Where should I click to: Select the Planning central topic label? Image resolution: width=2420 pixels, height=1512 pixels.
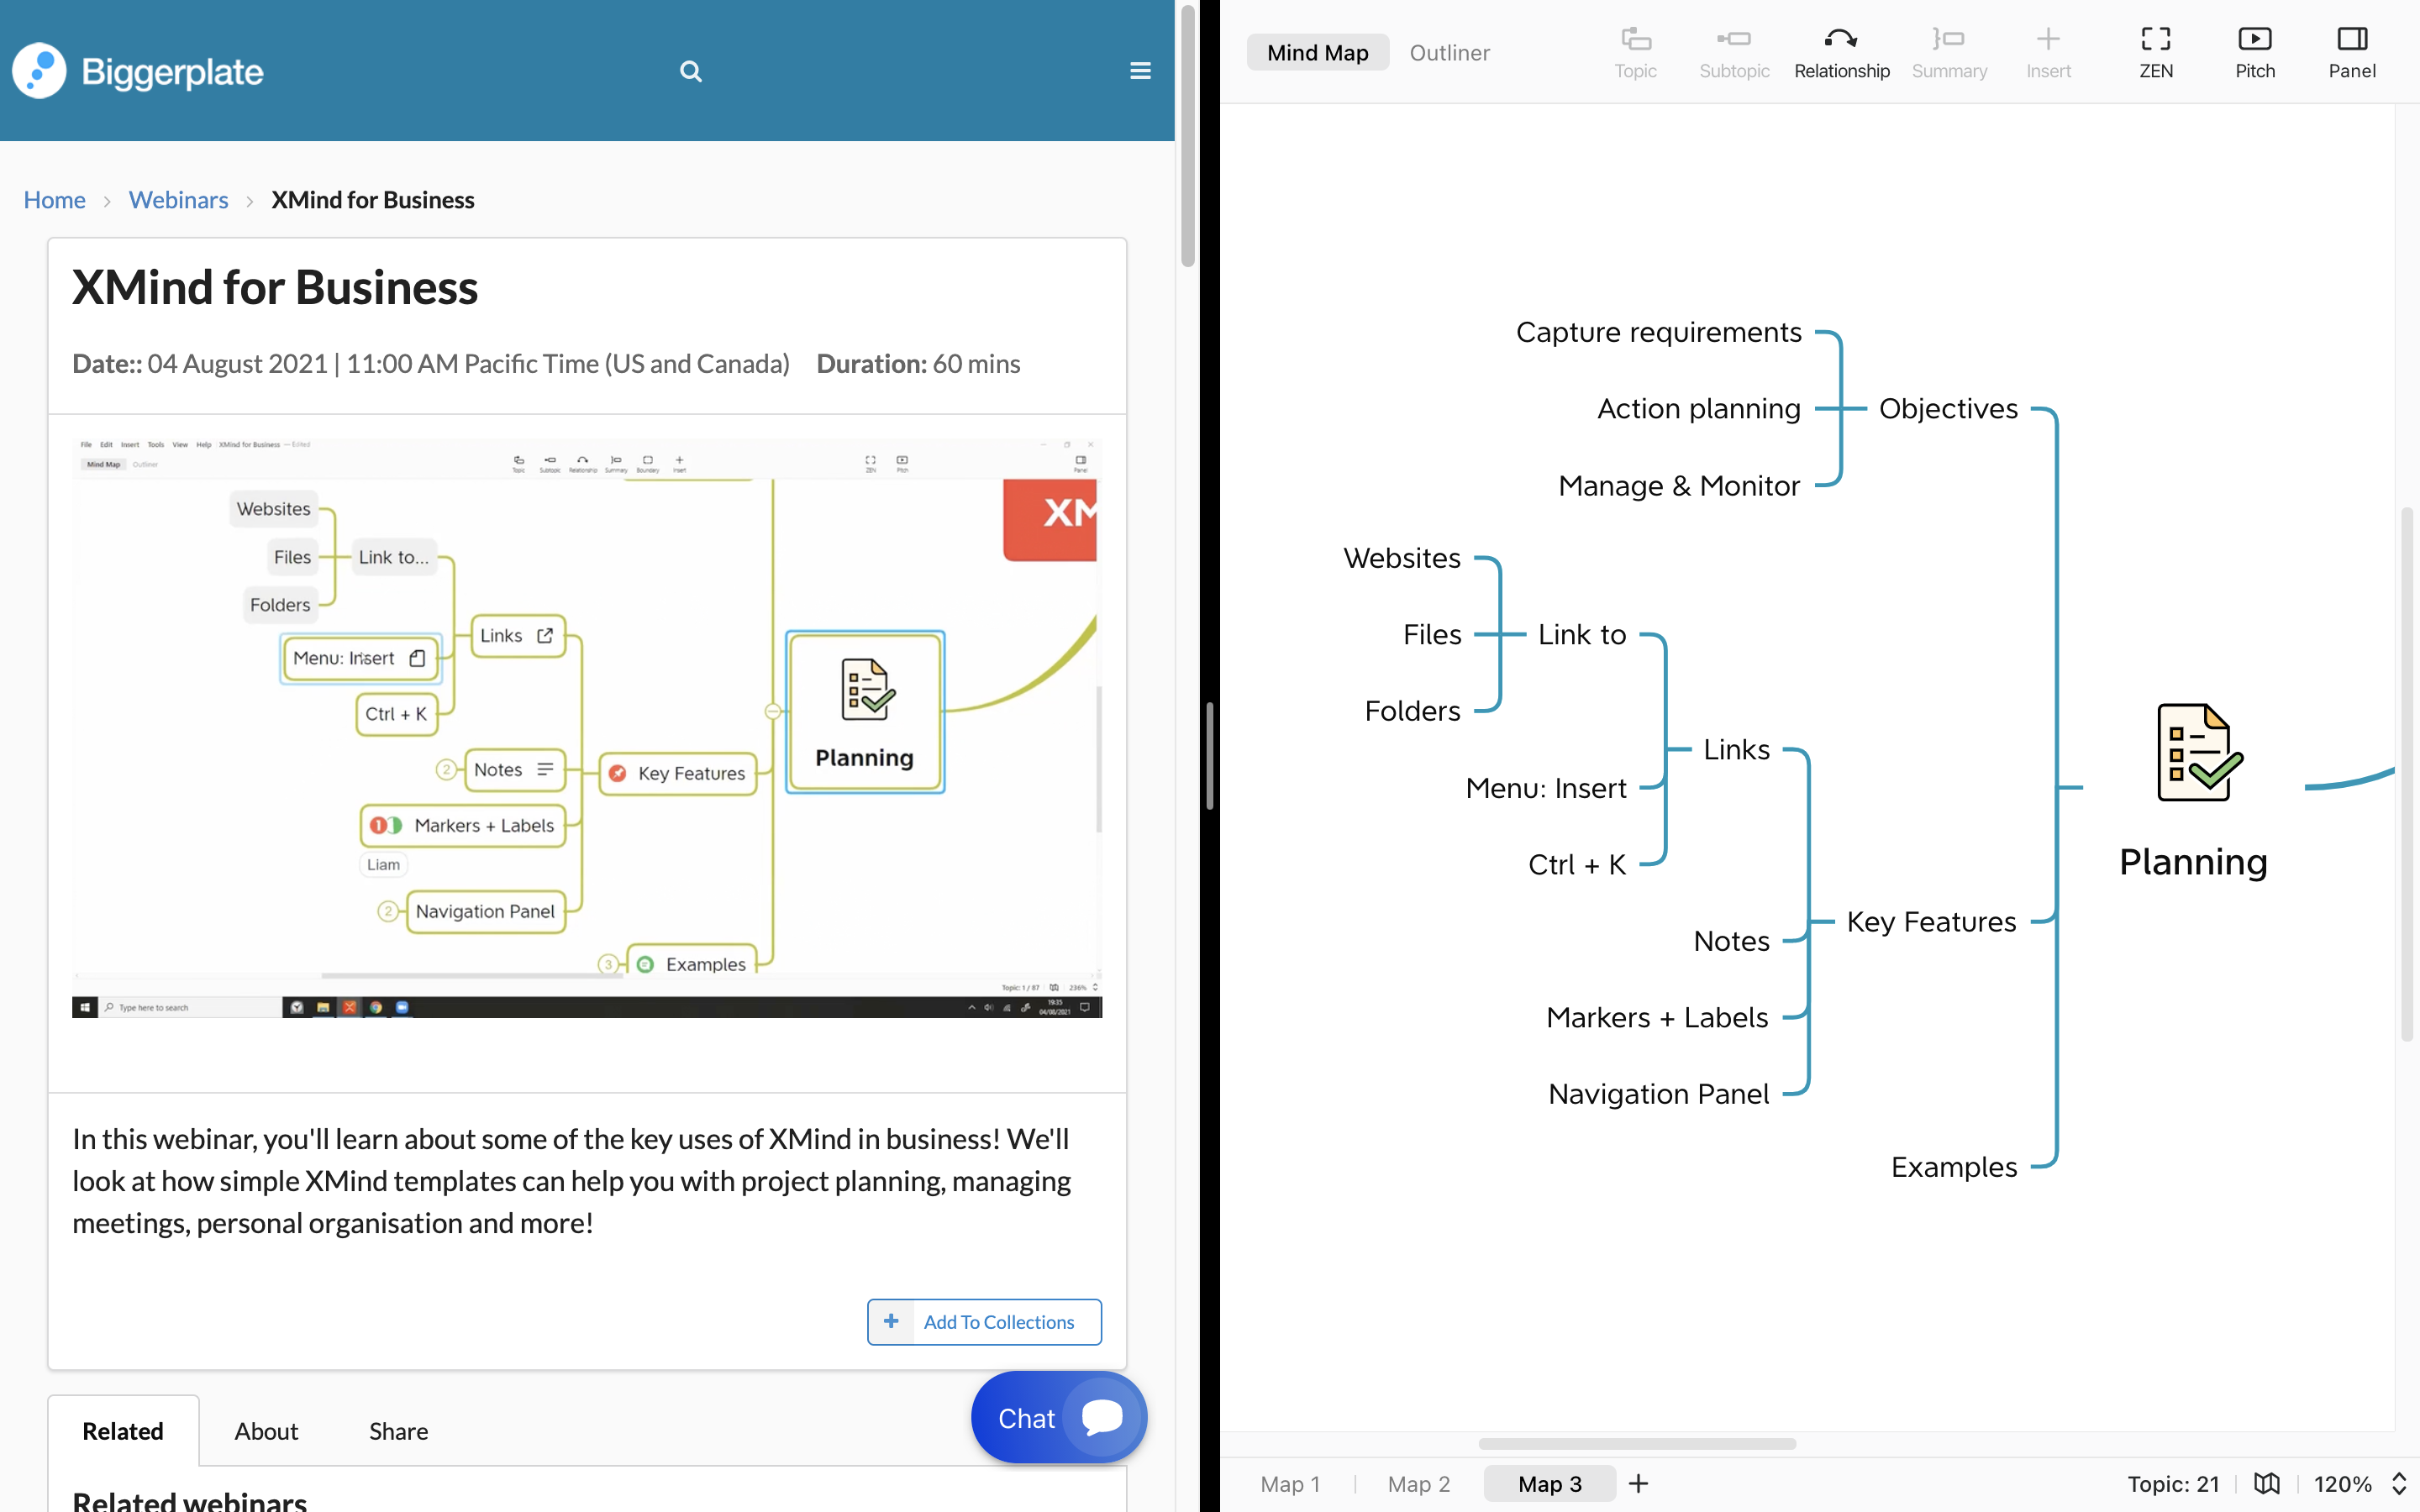click(2193, 861)
